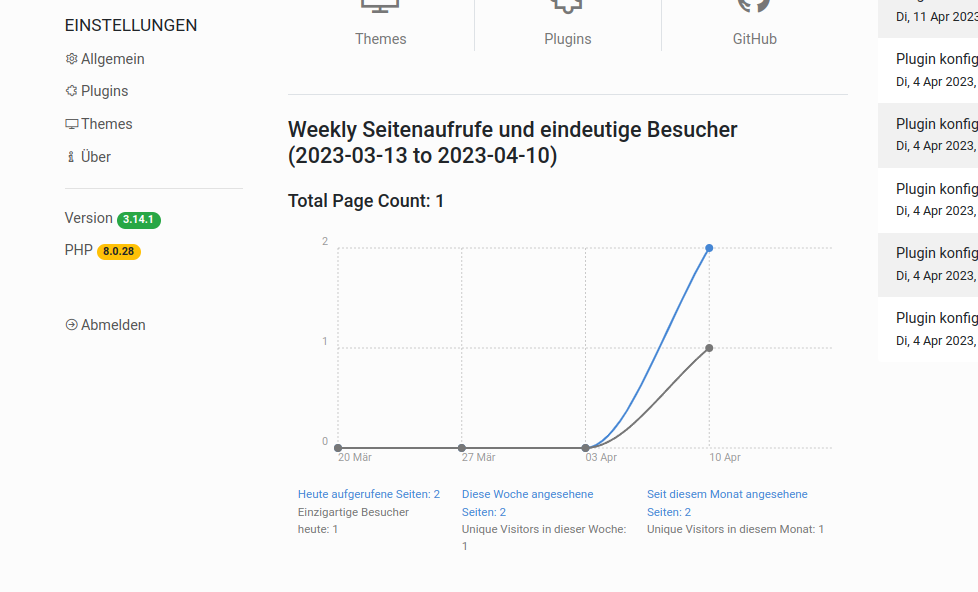Click the large monitor icon above Themes
This screenshot has width=978, height=592.
(380, 5)
